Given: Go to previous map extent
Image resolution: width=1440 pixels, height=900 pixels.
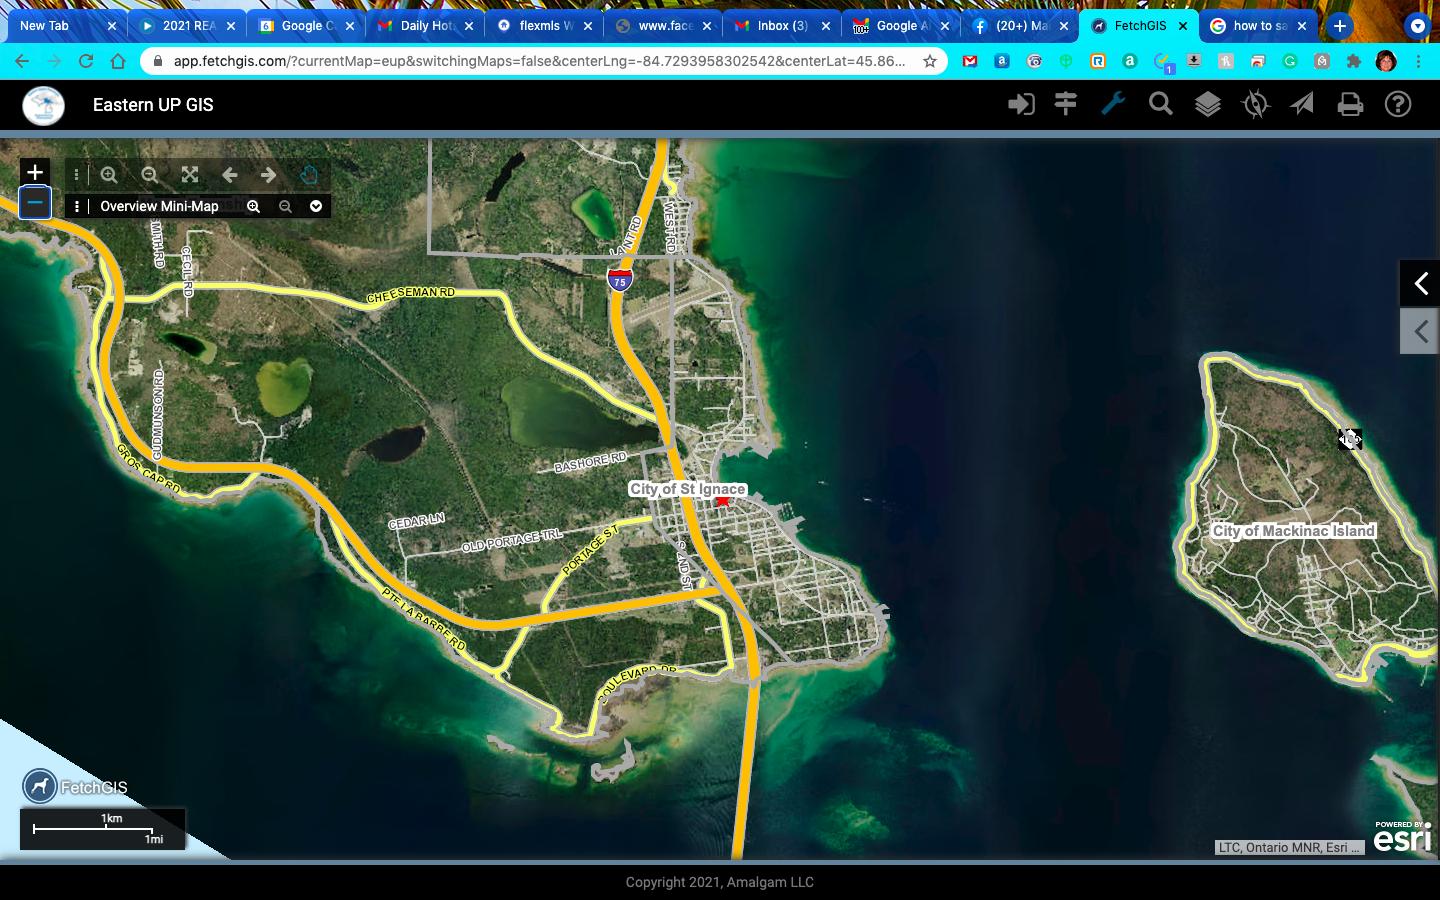Looking at the screenshot, I should pos(230,174).
